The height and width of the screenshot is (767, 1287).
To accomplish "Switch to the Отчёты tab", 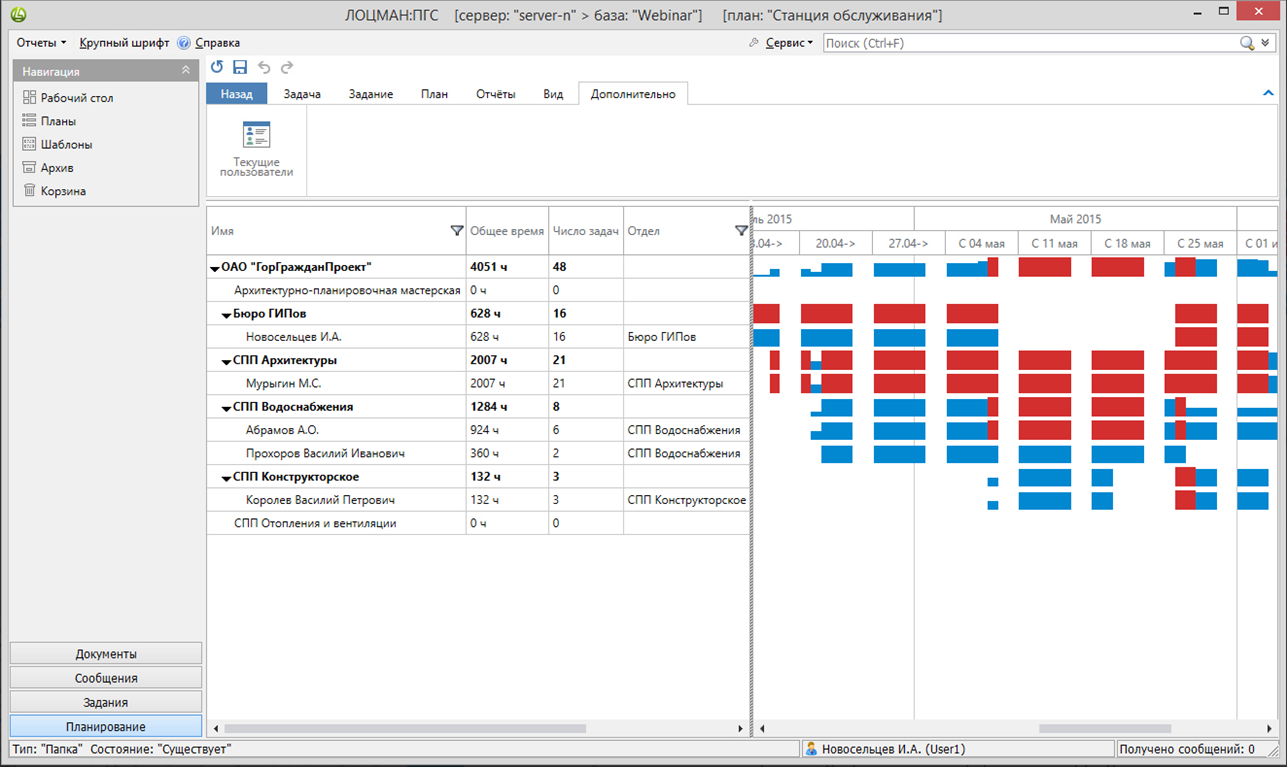I will point(496,93).
